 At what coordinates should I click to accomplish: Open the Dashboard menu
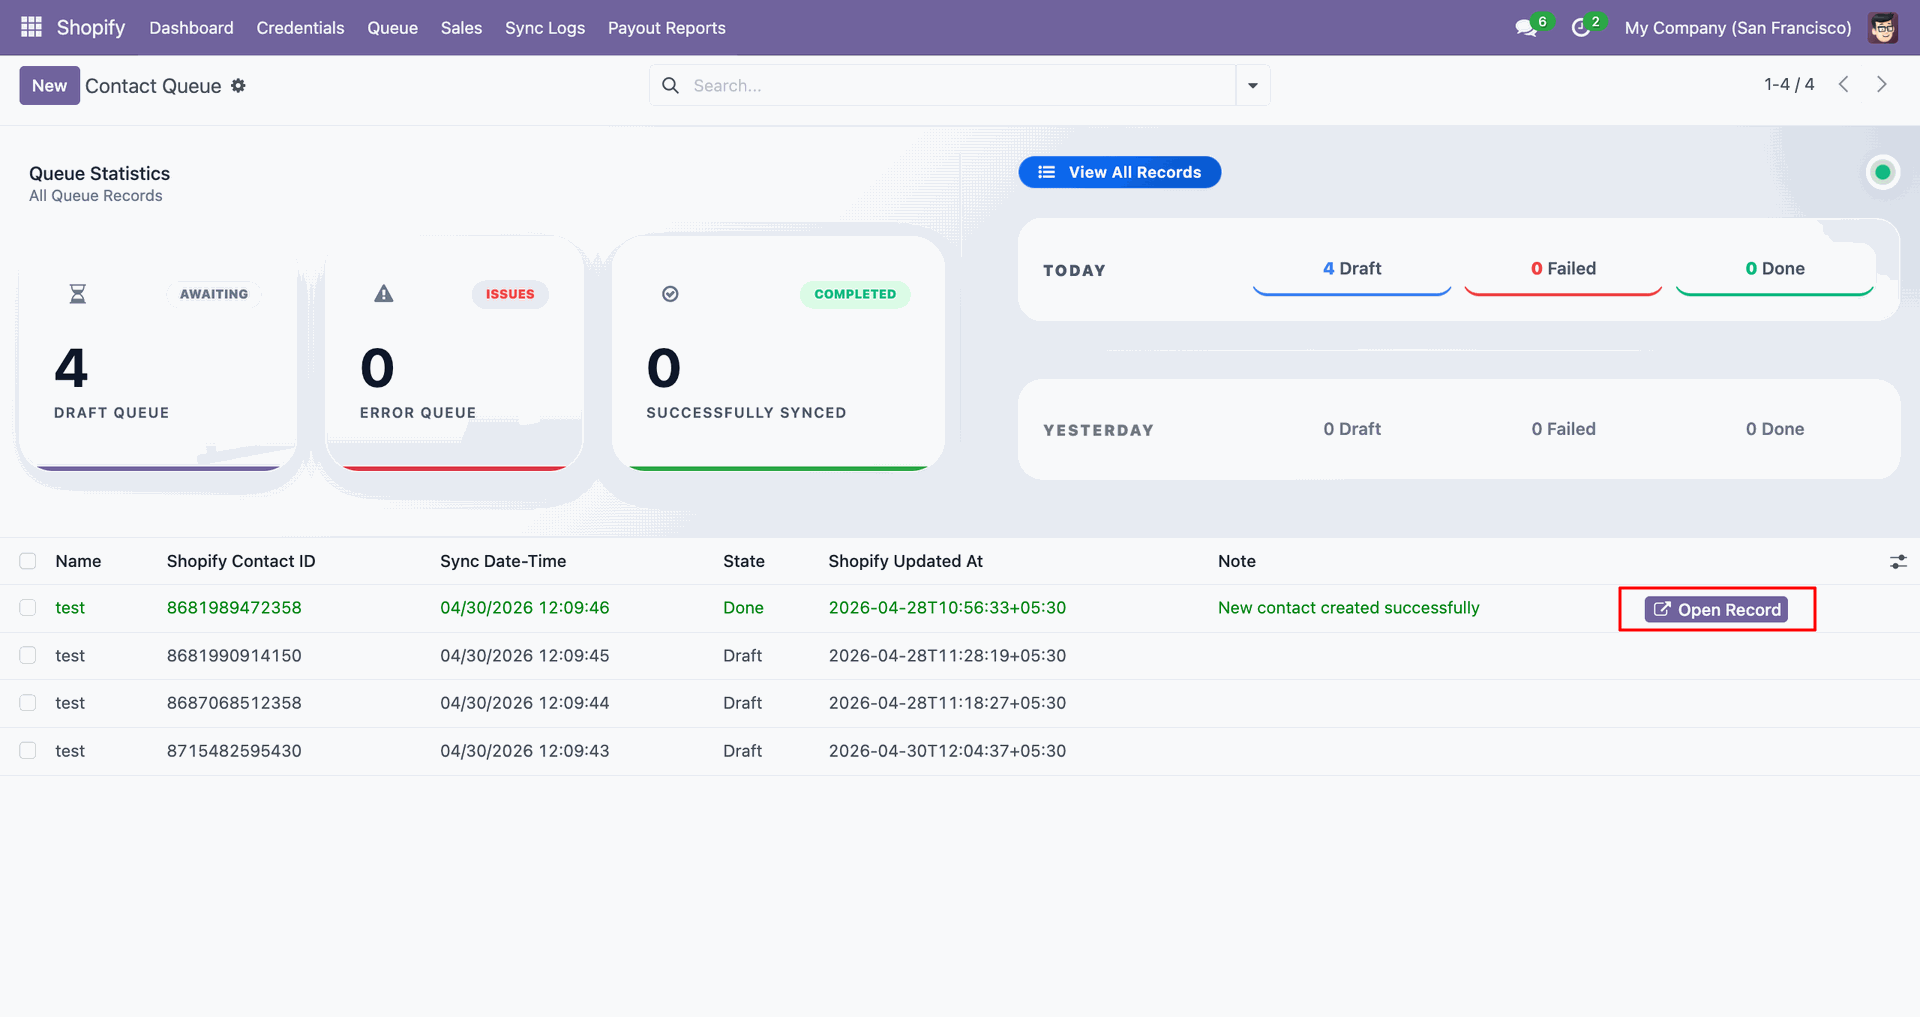[x=191, y=28]
